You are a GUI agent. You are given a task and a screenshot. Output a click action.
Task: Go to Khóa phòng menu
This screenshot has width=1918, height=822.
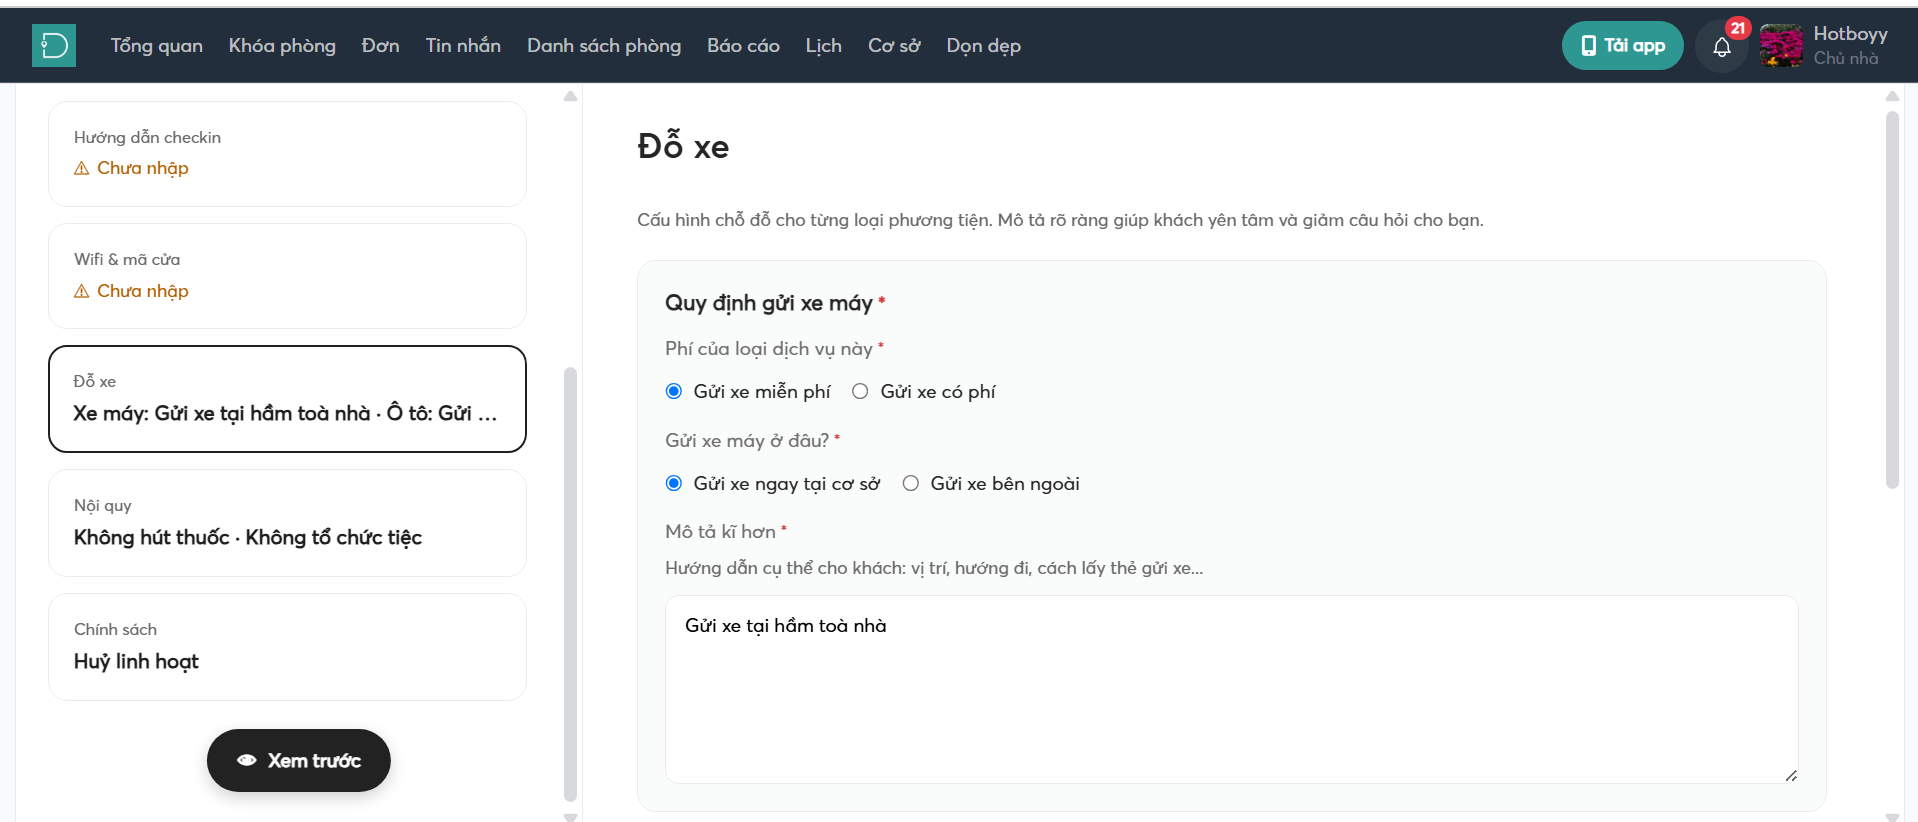tap(282, 46)
